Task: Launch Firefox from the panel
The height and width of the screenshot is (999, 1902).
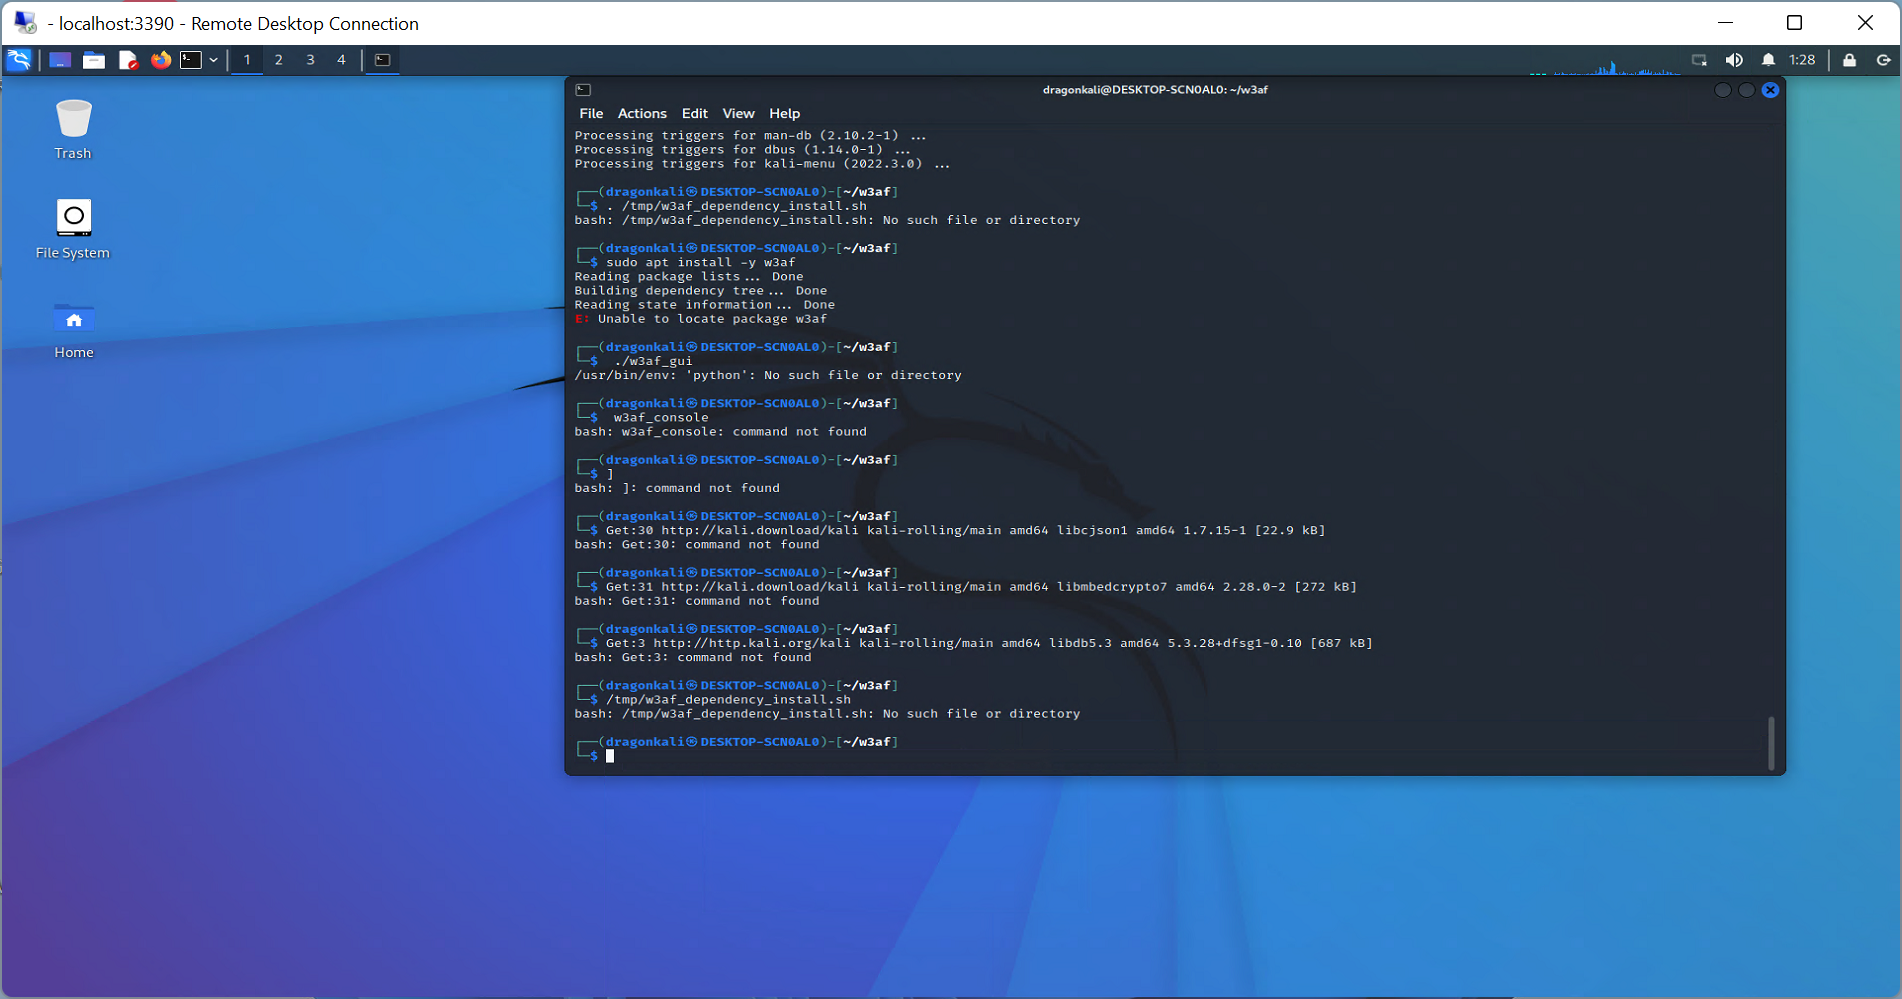Action: (x=161, y=60)
